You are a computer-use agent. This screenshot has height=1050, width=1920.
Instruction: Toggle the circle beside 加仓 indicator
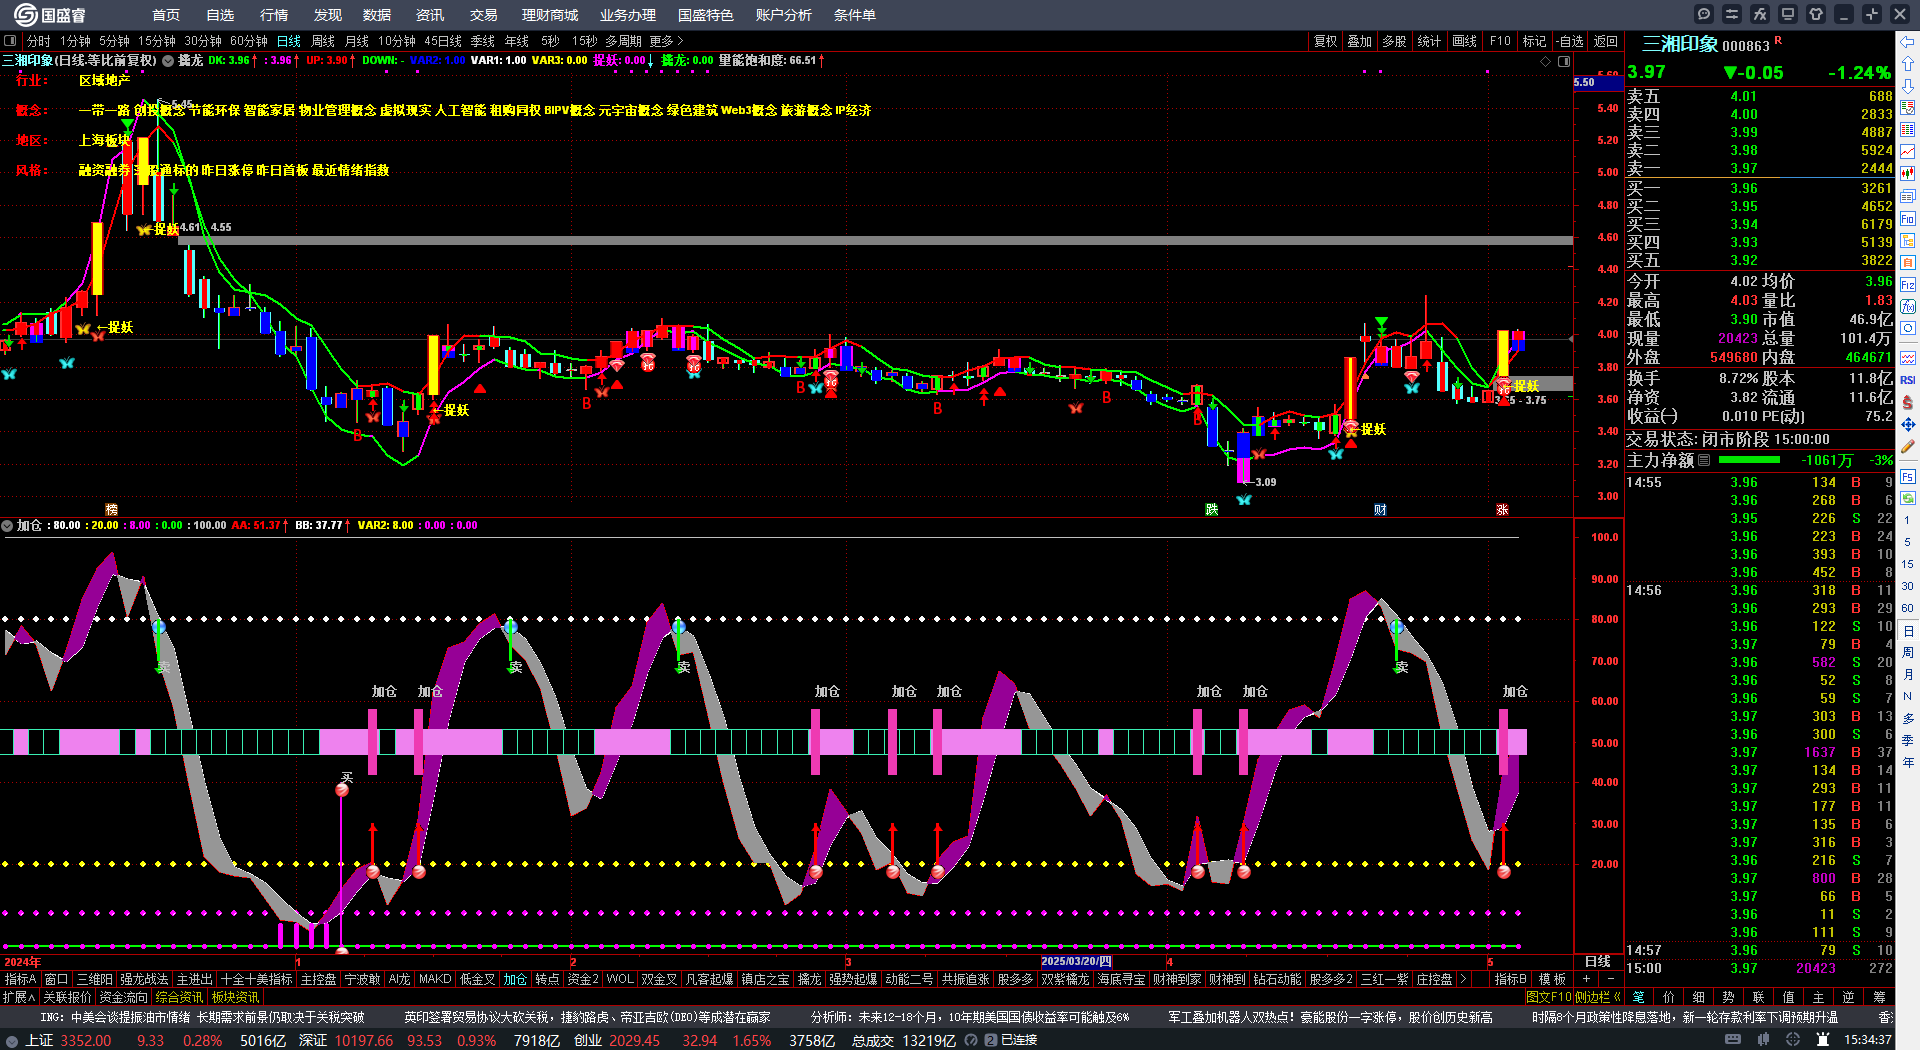click(x=7, y=525)
